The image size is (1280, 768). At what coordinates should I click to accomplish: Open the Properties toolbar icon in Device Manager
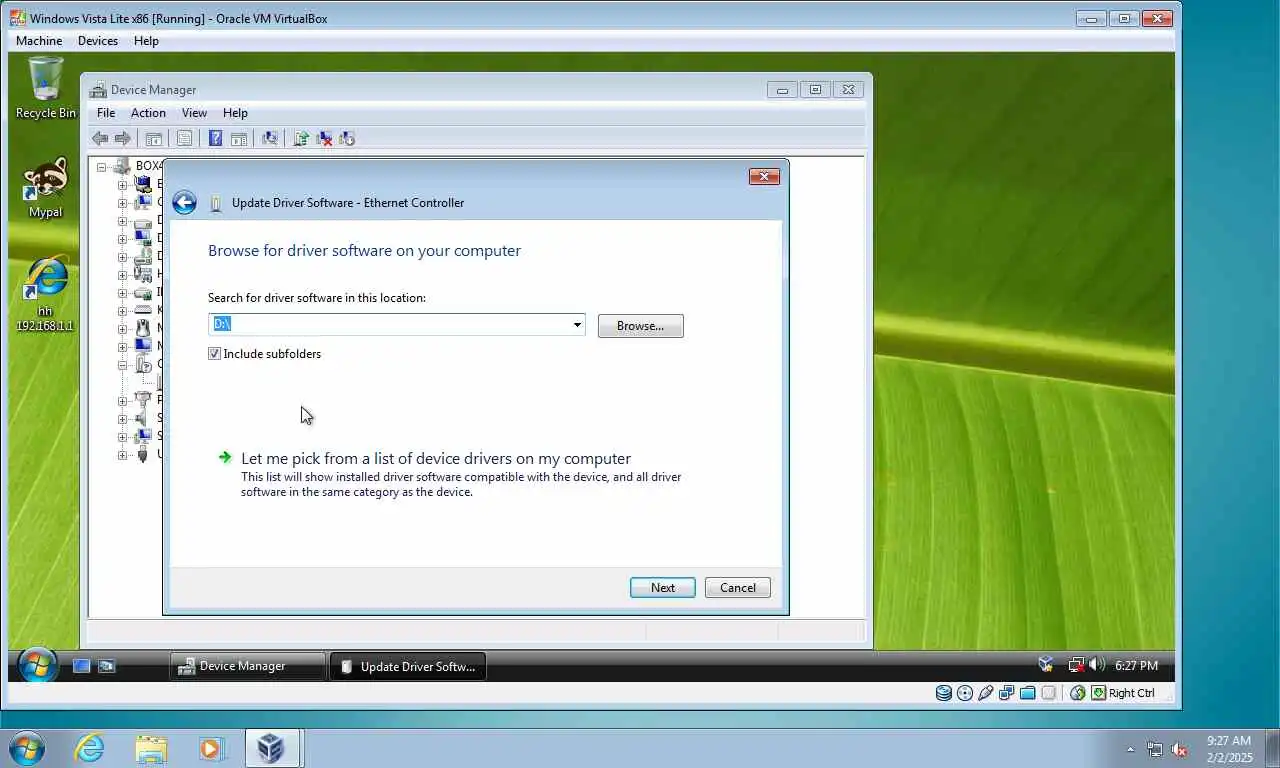[184, 139]
